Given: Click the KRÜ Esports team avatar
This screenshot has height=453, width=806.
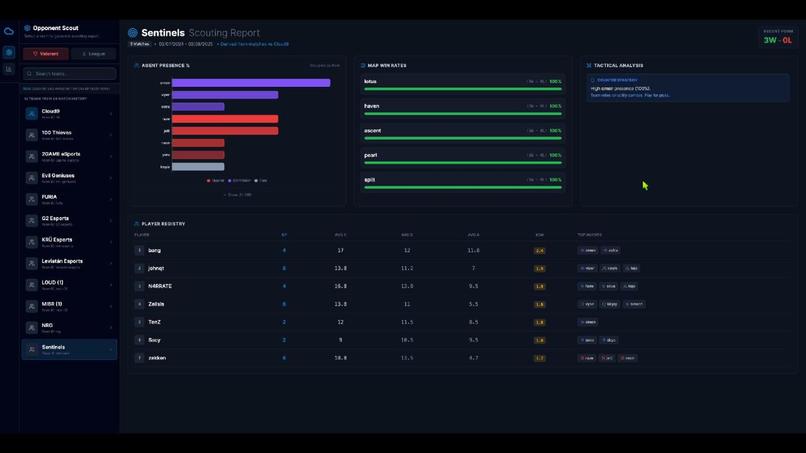Looking at the screenshot, I should pos(31,242).
